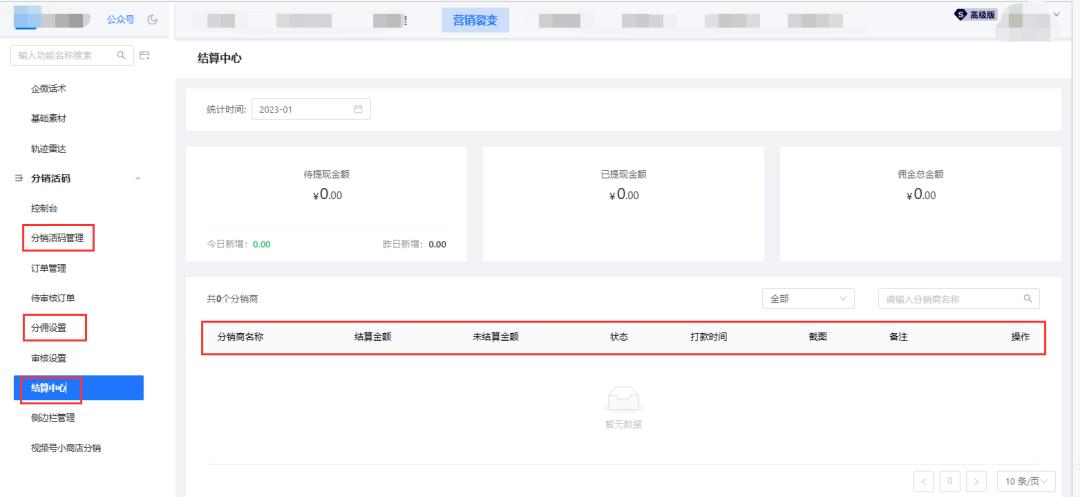Select 订单管理 menu item
The width and height of the screenshot is (1080, 497).
[49, 268]
